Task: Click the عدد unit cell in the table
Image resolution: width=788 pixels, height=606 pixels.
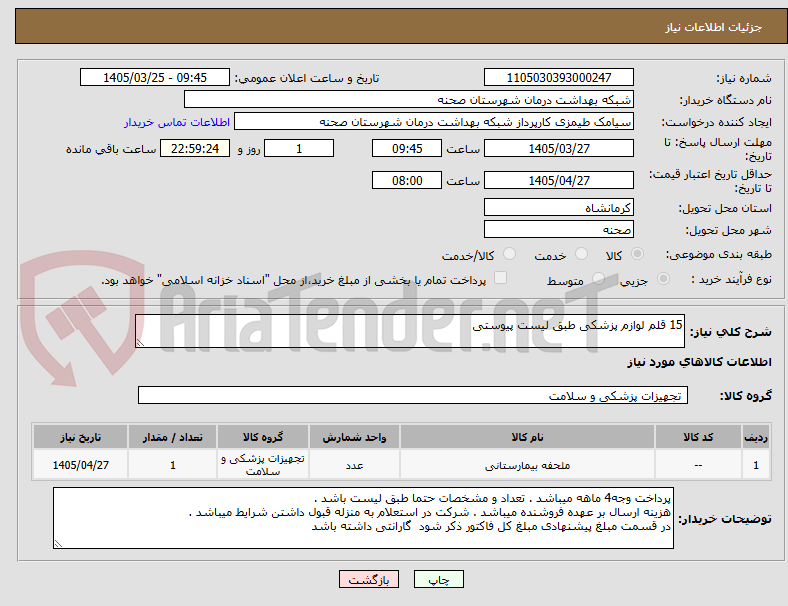Action: point(354,465)
